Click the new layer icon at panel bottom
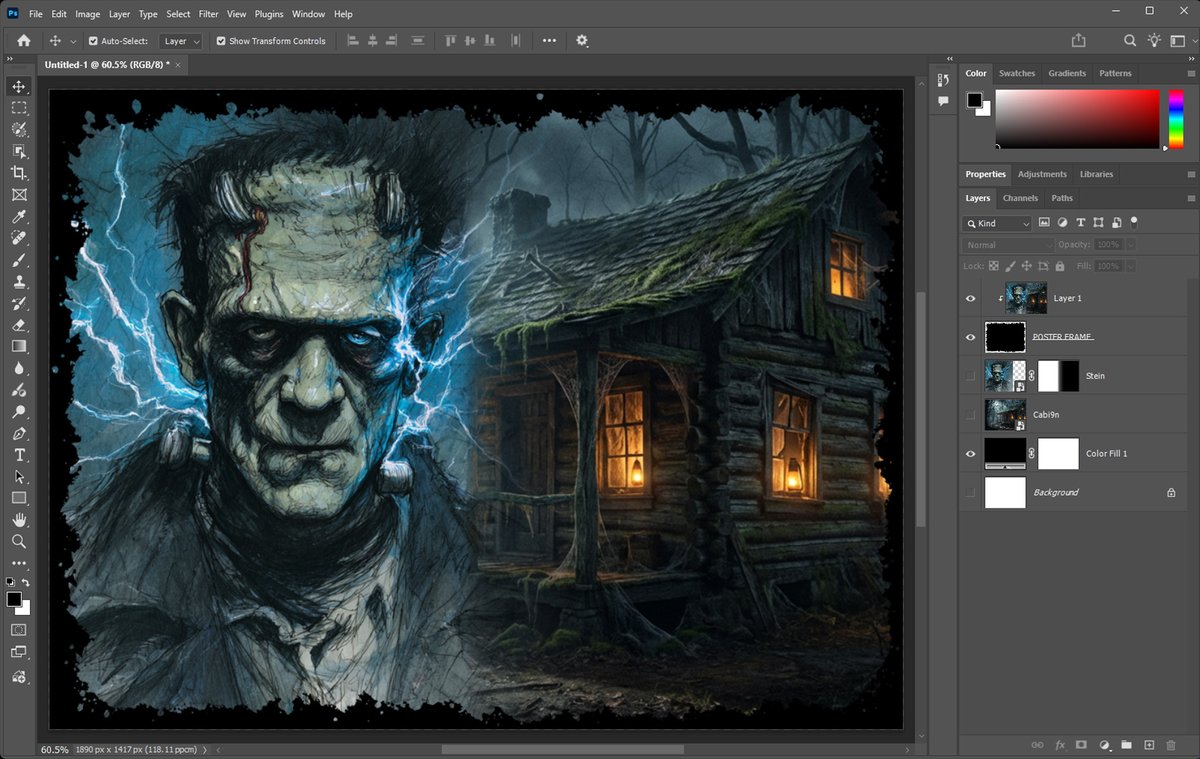1200x759 pixels. 1149,745
